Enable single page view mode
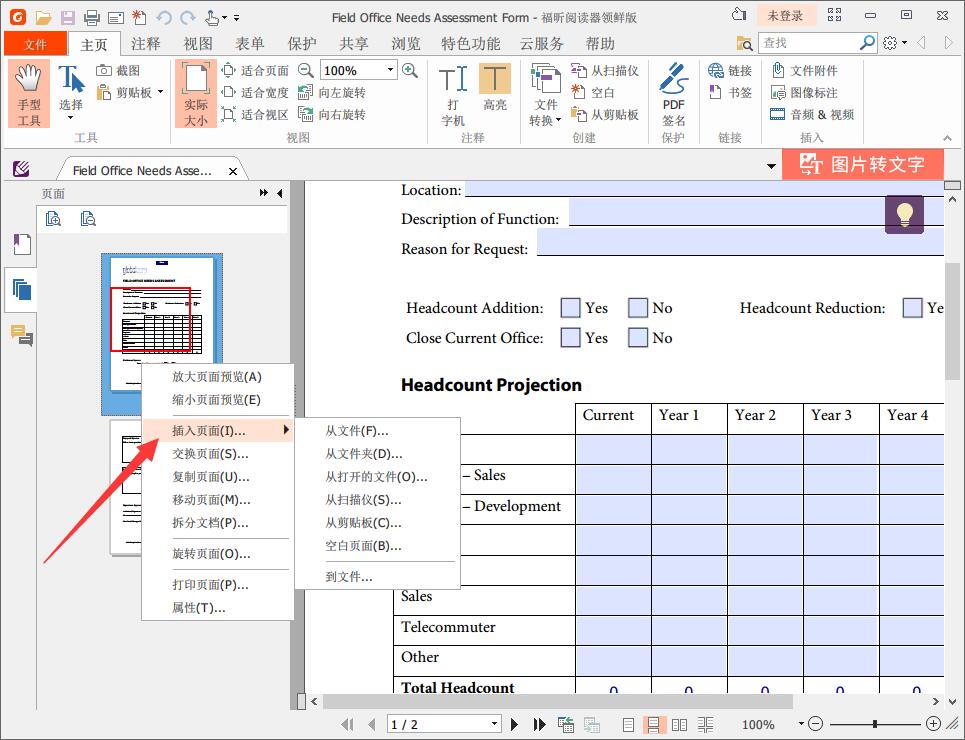Image resolution: width=965 pixels, height=740 pixels. point(628,725)
